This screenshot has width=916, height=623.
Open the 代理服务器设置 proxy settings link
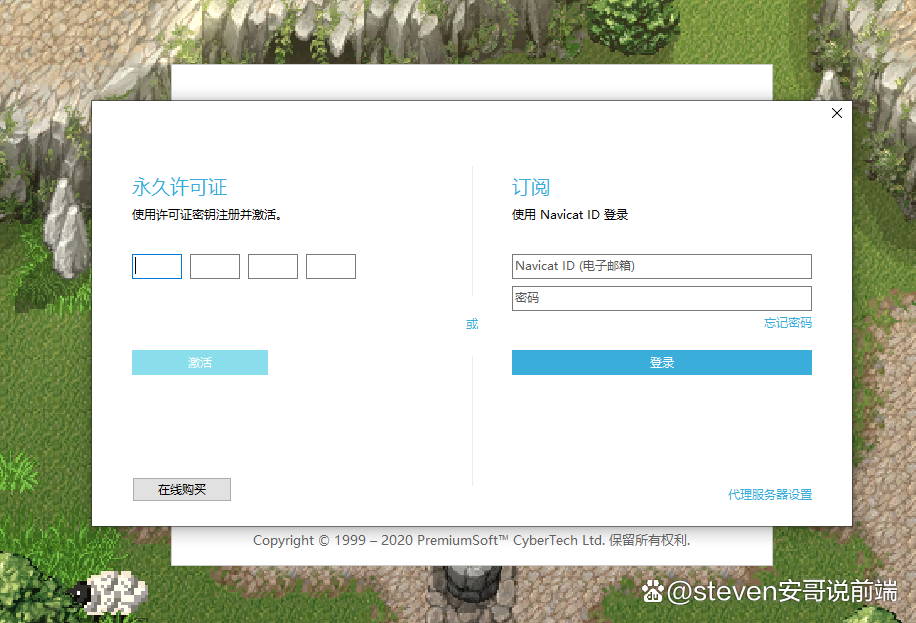coord(770,495)
